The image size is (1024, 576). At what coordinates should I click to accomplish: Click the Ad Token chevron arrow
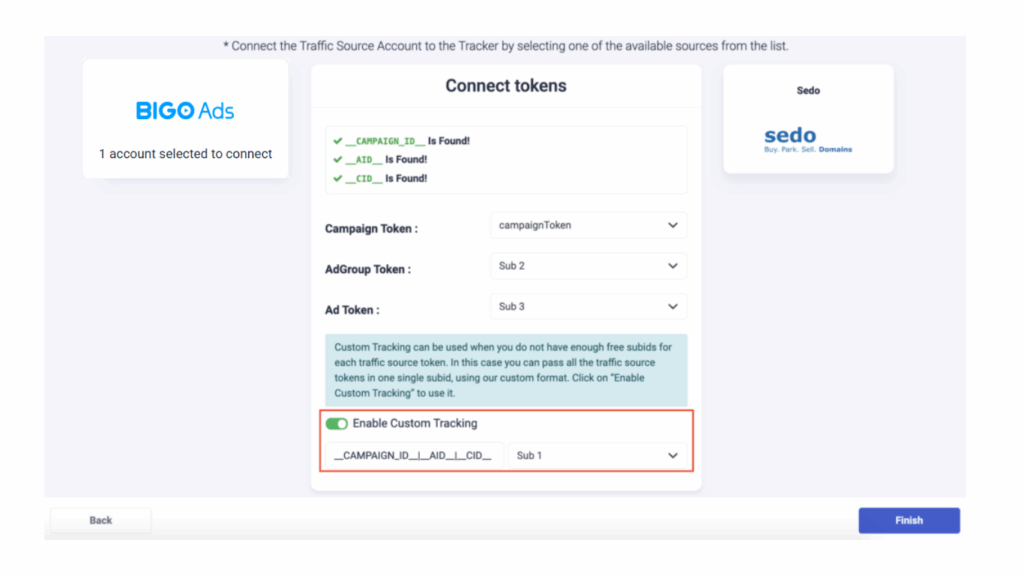pyautogui.click(x=673, y=306)
